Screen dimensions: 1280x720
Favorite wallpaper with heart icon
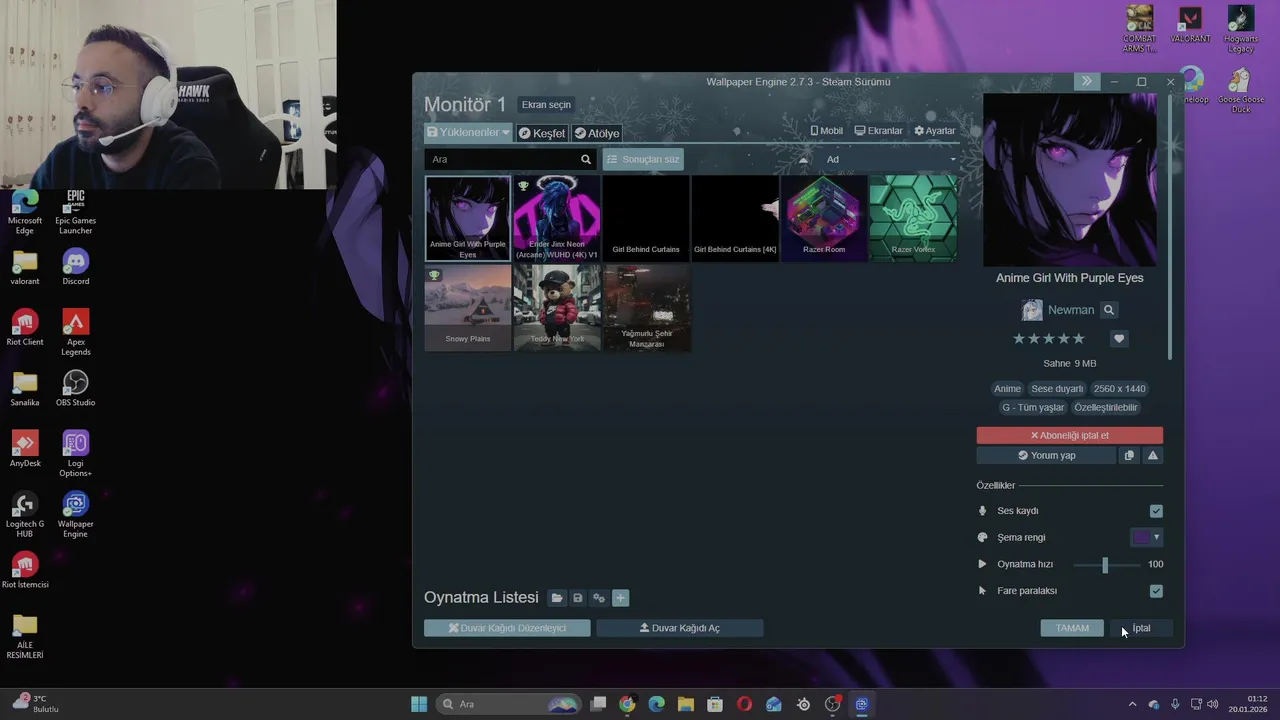(1119, 339)
